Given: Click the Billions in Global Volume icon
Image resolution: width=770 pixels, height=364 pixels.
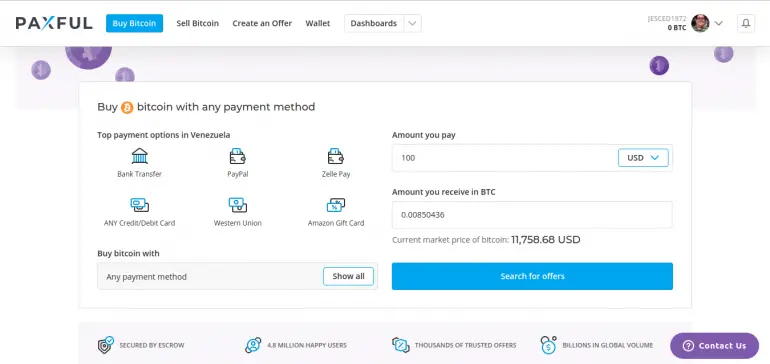Looking at the screenshot, I should 548,345.
